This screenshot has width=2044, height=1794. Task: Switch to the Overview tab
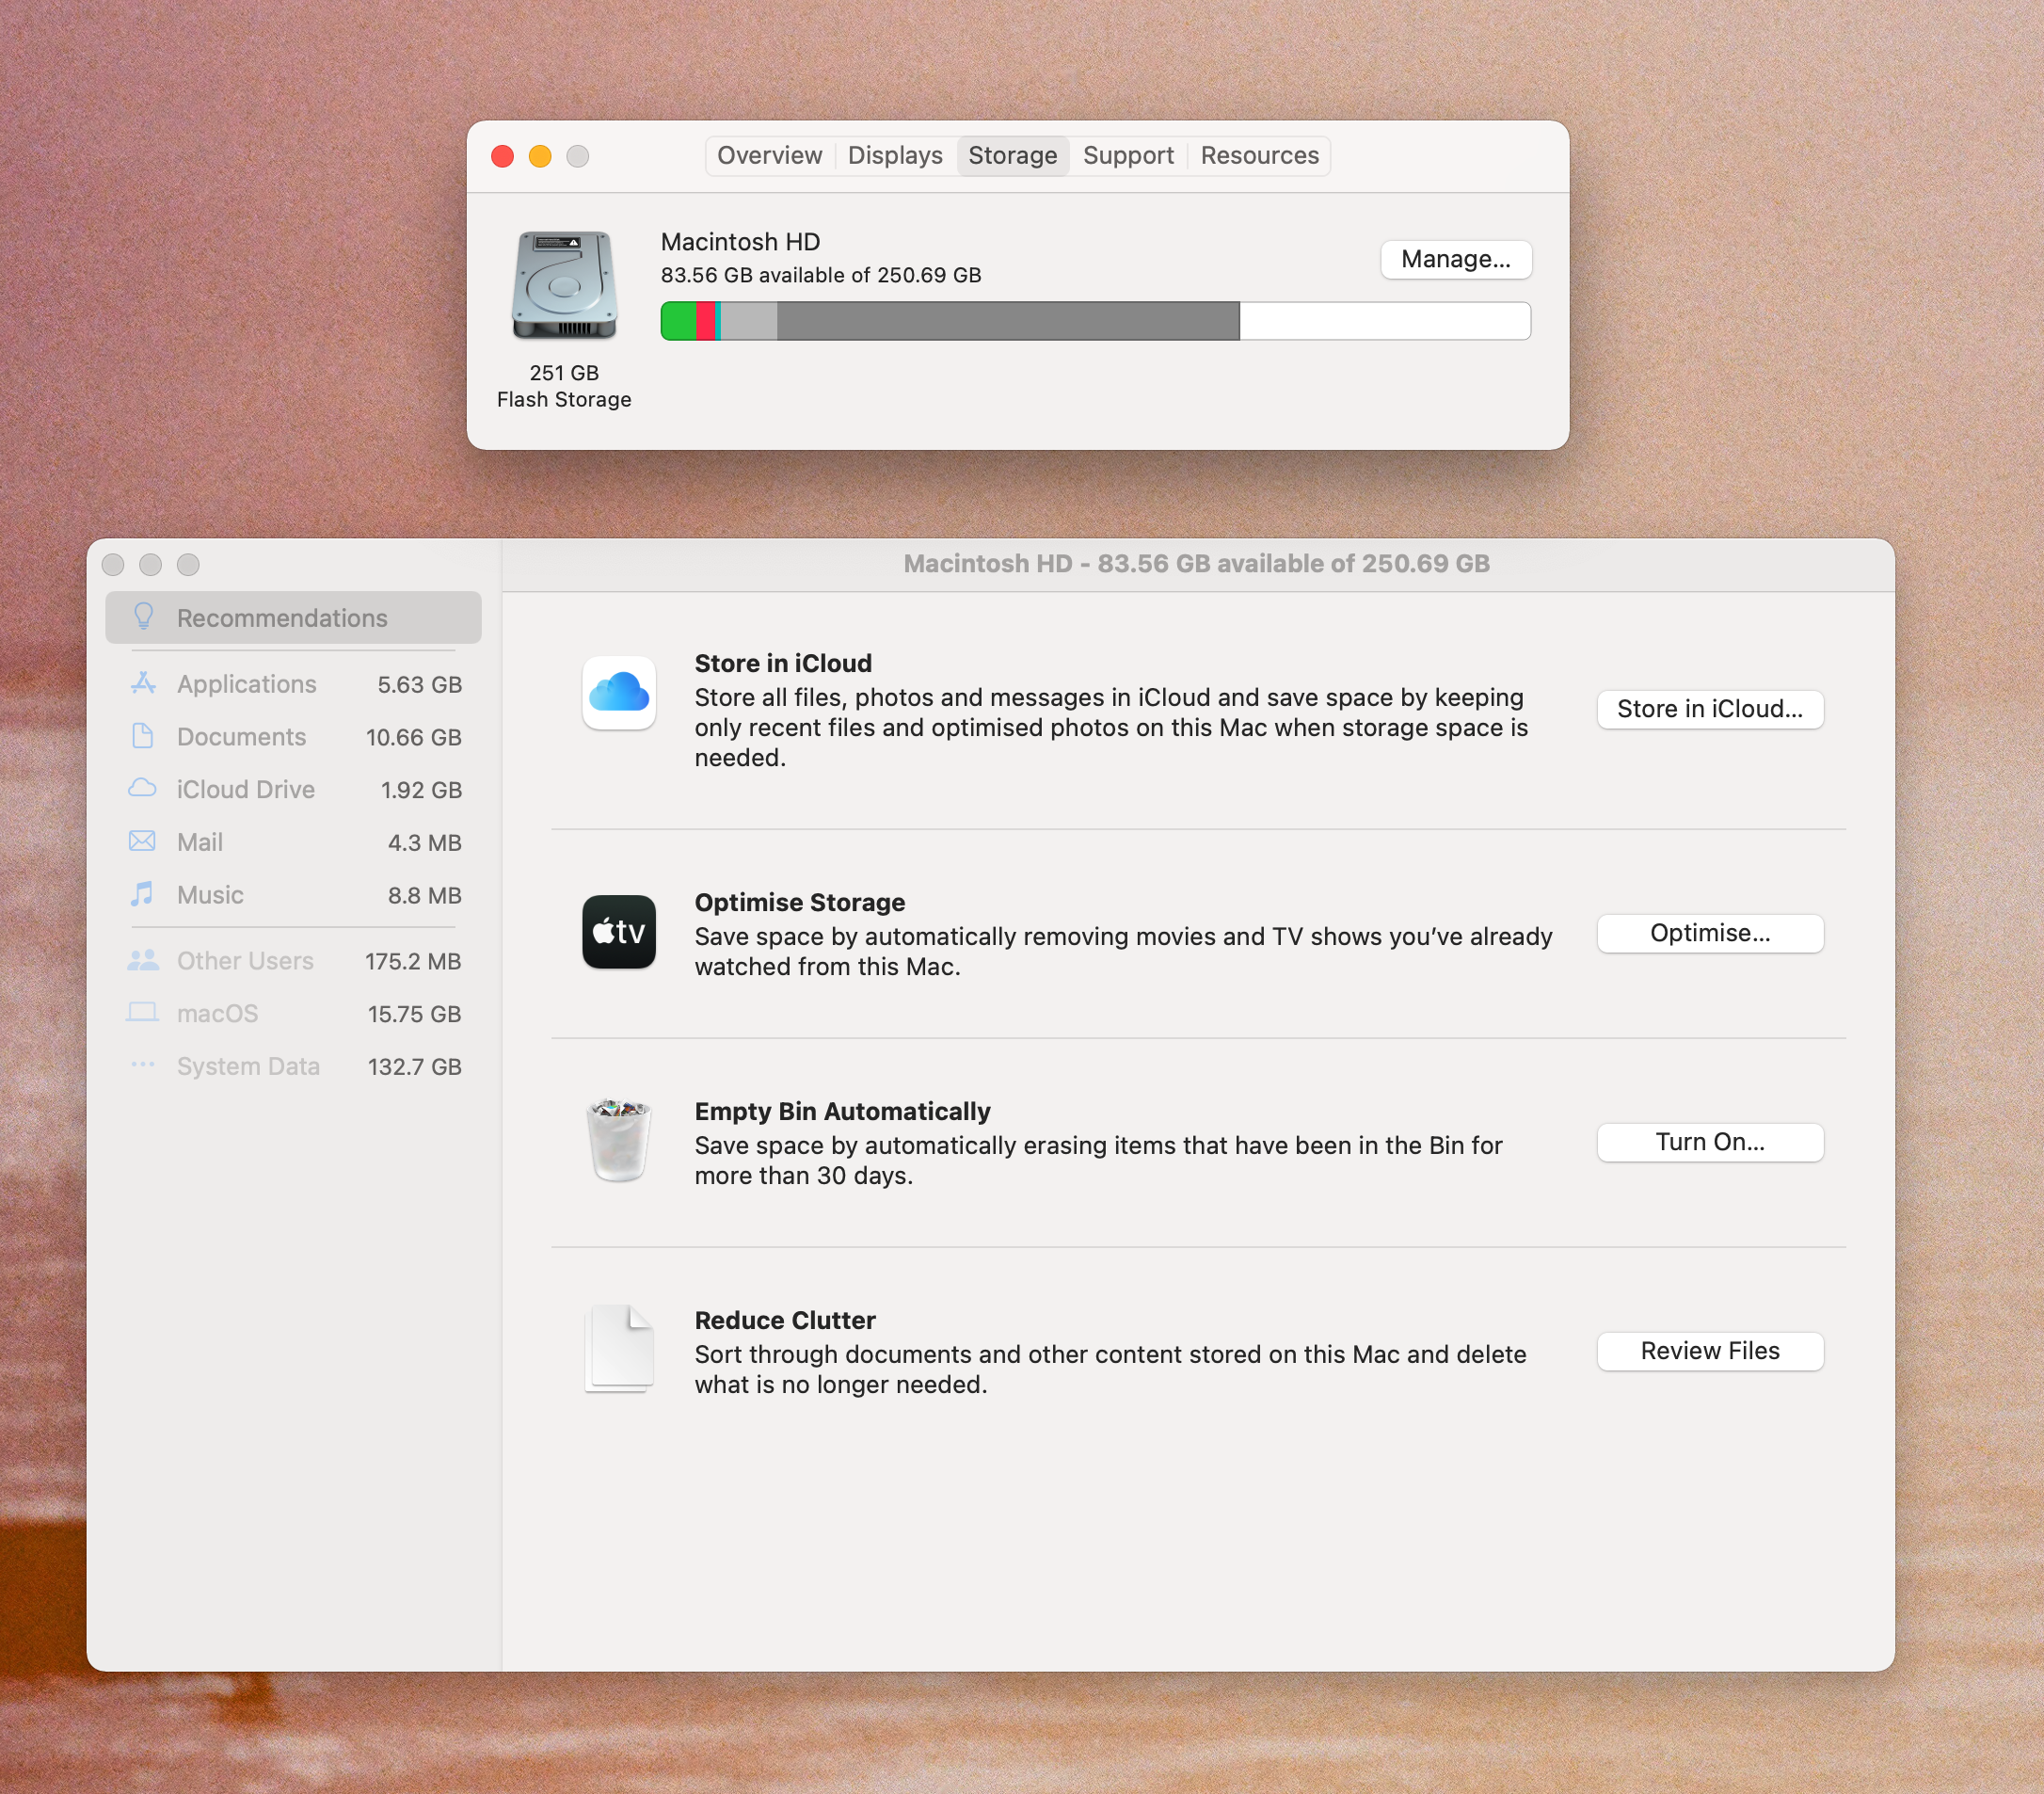click(x=769, y=156)
